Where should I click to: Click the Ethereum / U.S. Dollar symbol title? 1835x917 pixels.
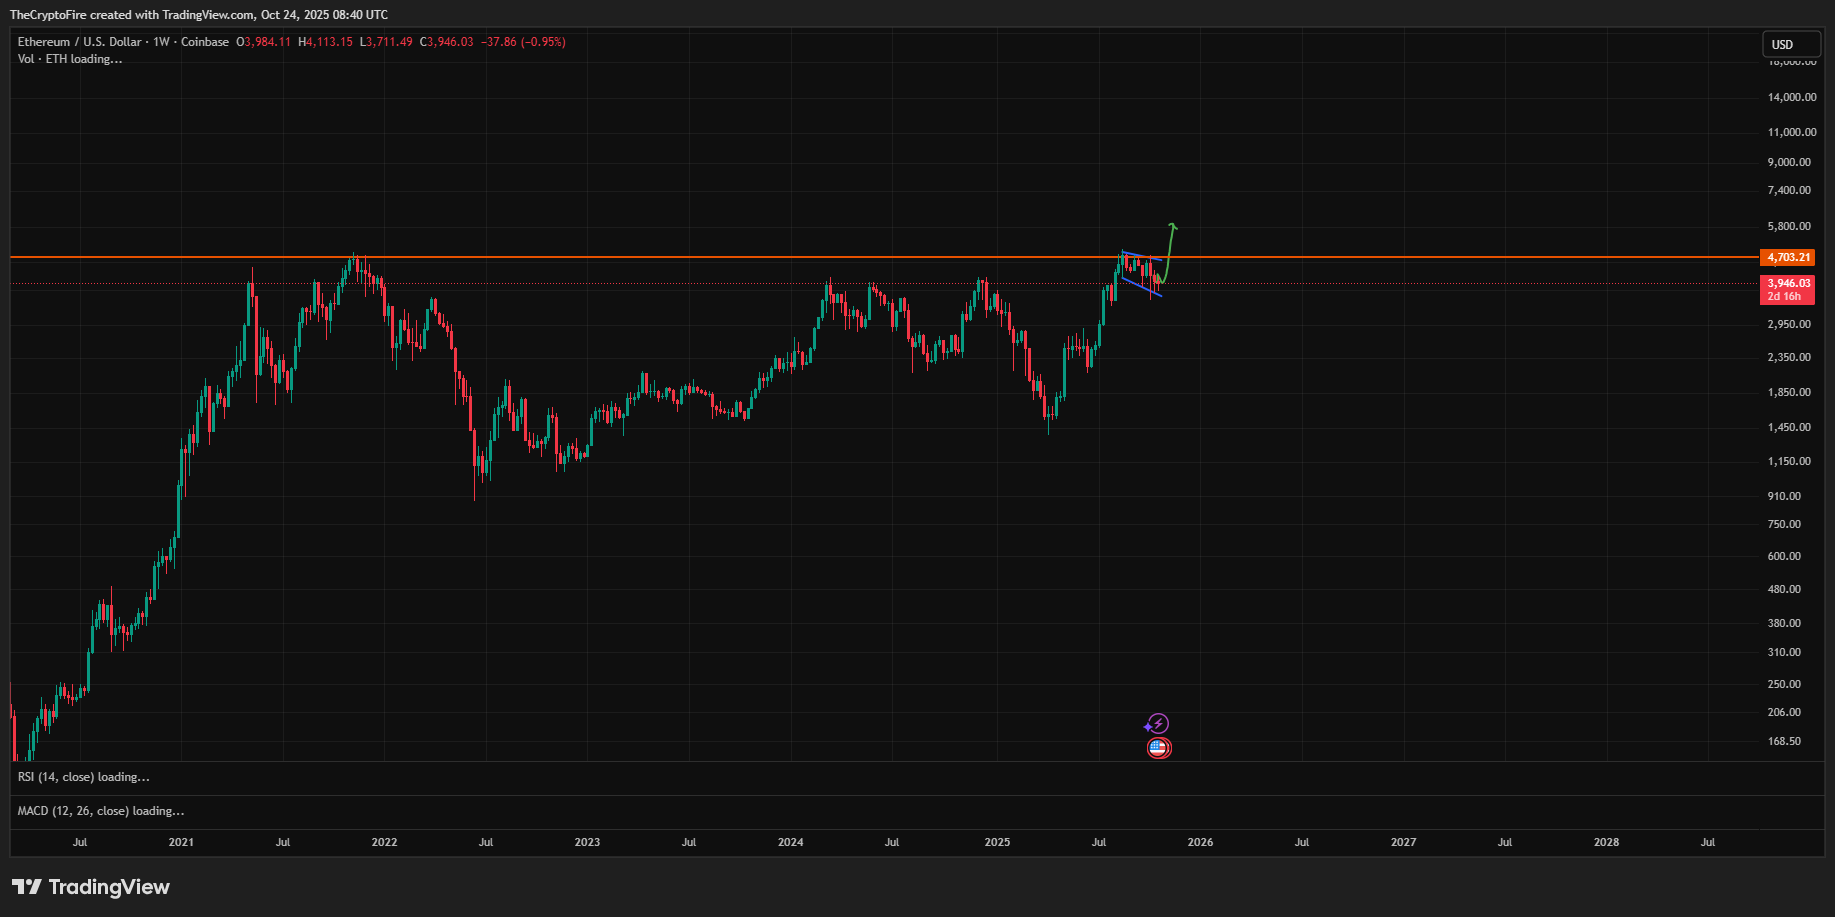point(80,42)
